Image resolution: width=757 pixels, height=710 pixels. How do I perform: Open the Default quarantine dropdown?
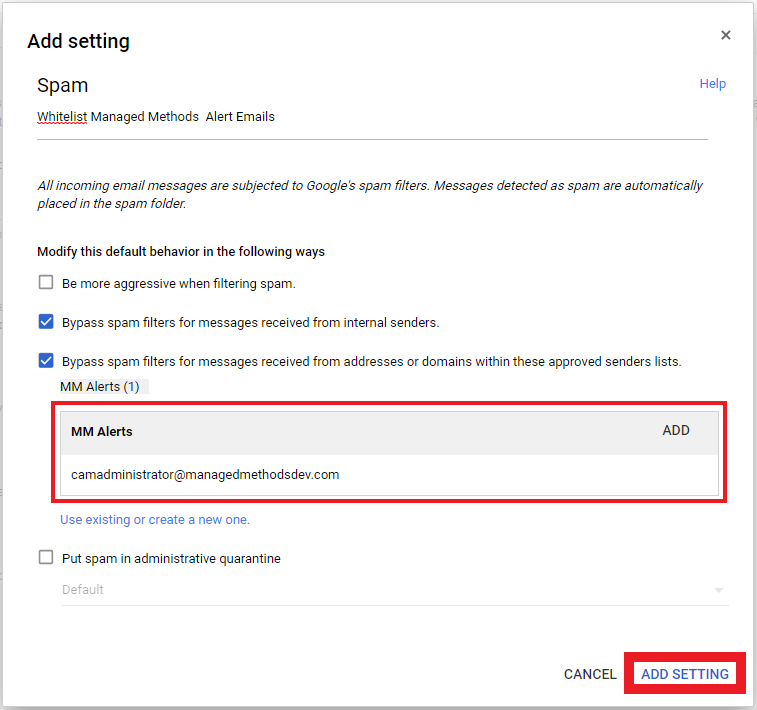tap(390, 590)
